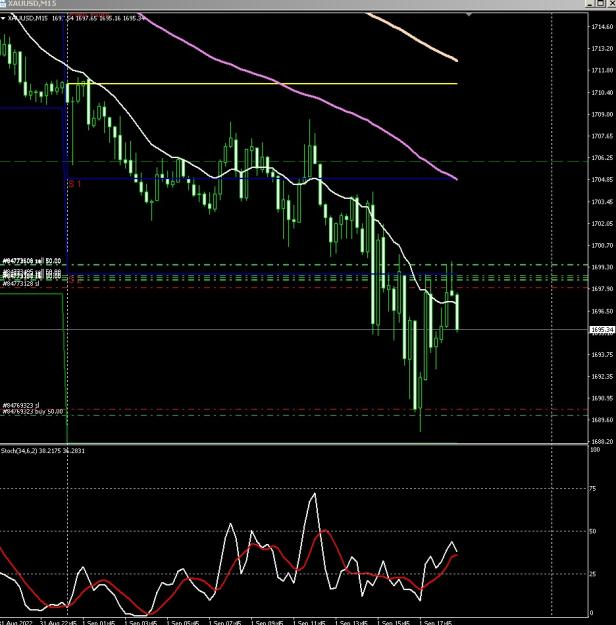Click the 1 Sep 09:45 time axis label
The image size is (616, 625).
pyautogui.click(x=267, y=622)
